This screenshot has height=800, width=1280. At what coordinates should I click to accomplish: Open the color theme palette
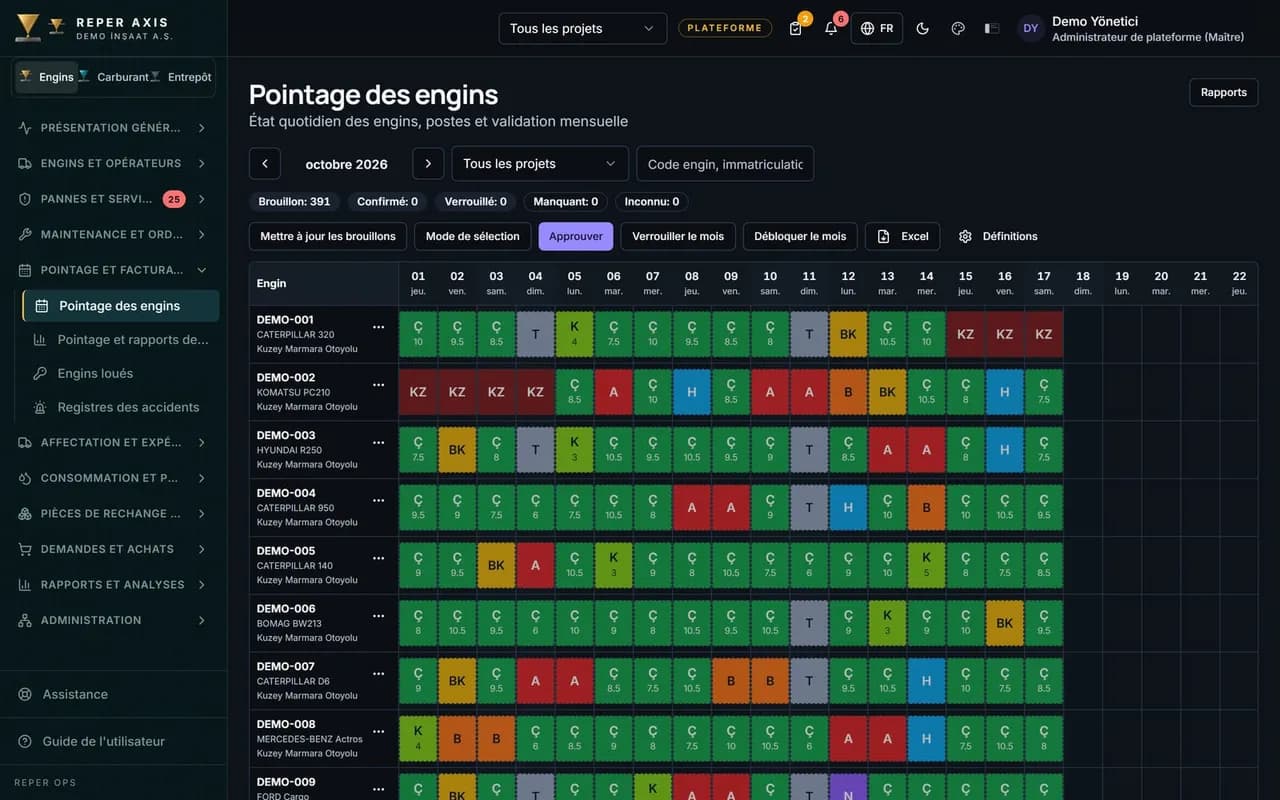click(x=958, y=28)
